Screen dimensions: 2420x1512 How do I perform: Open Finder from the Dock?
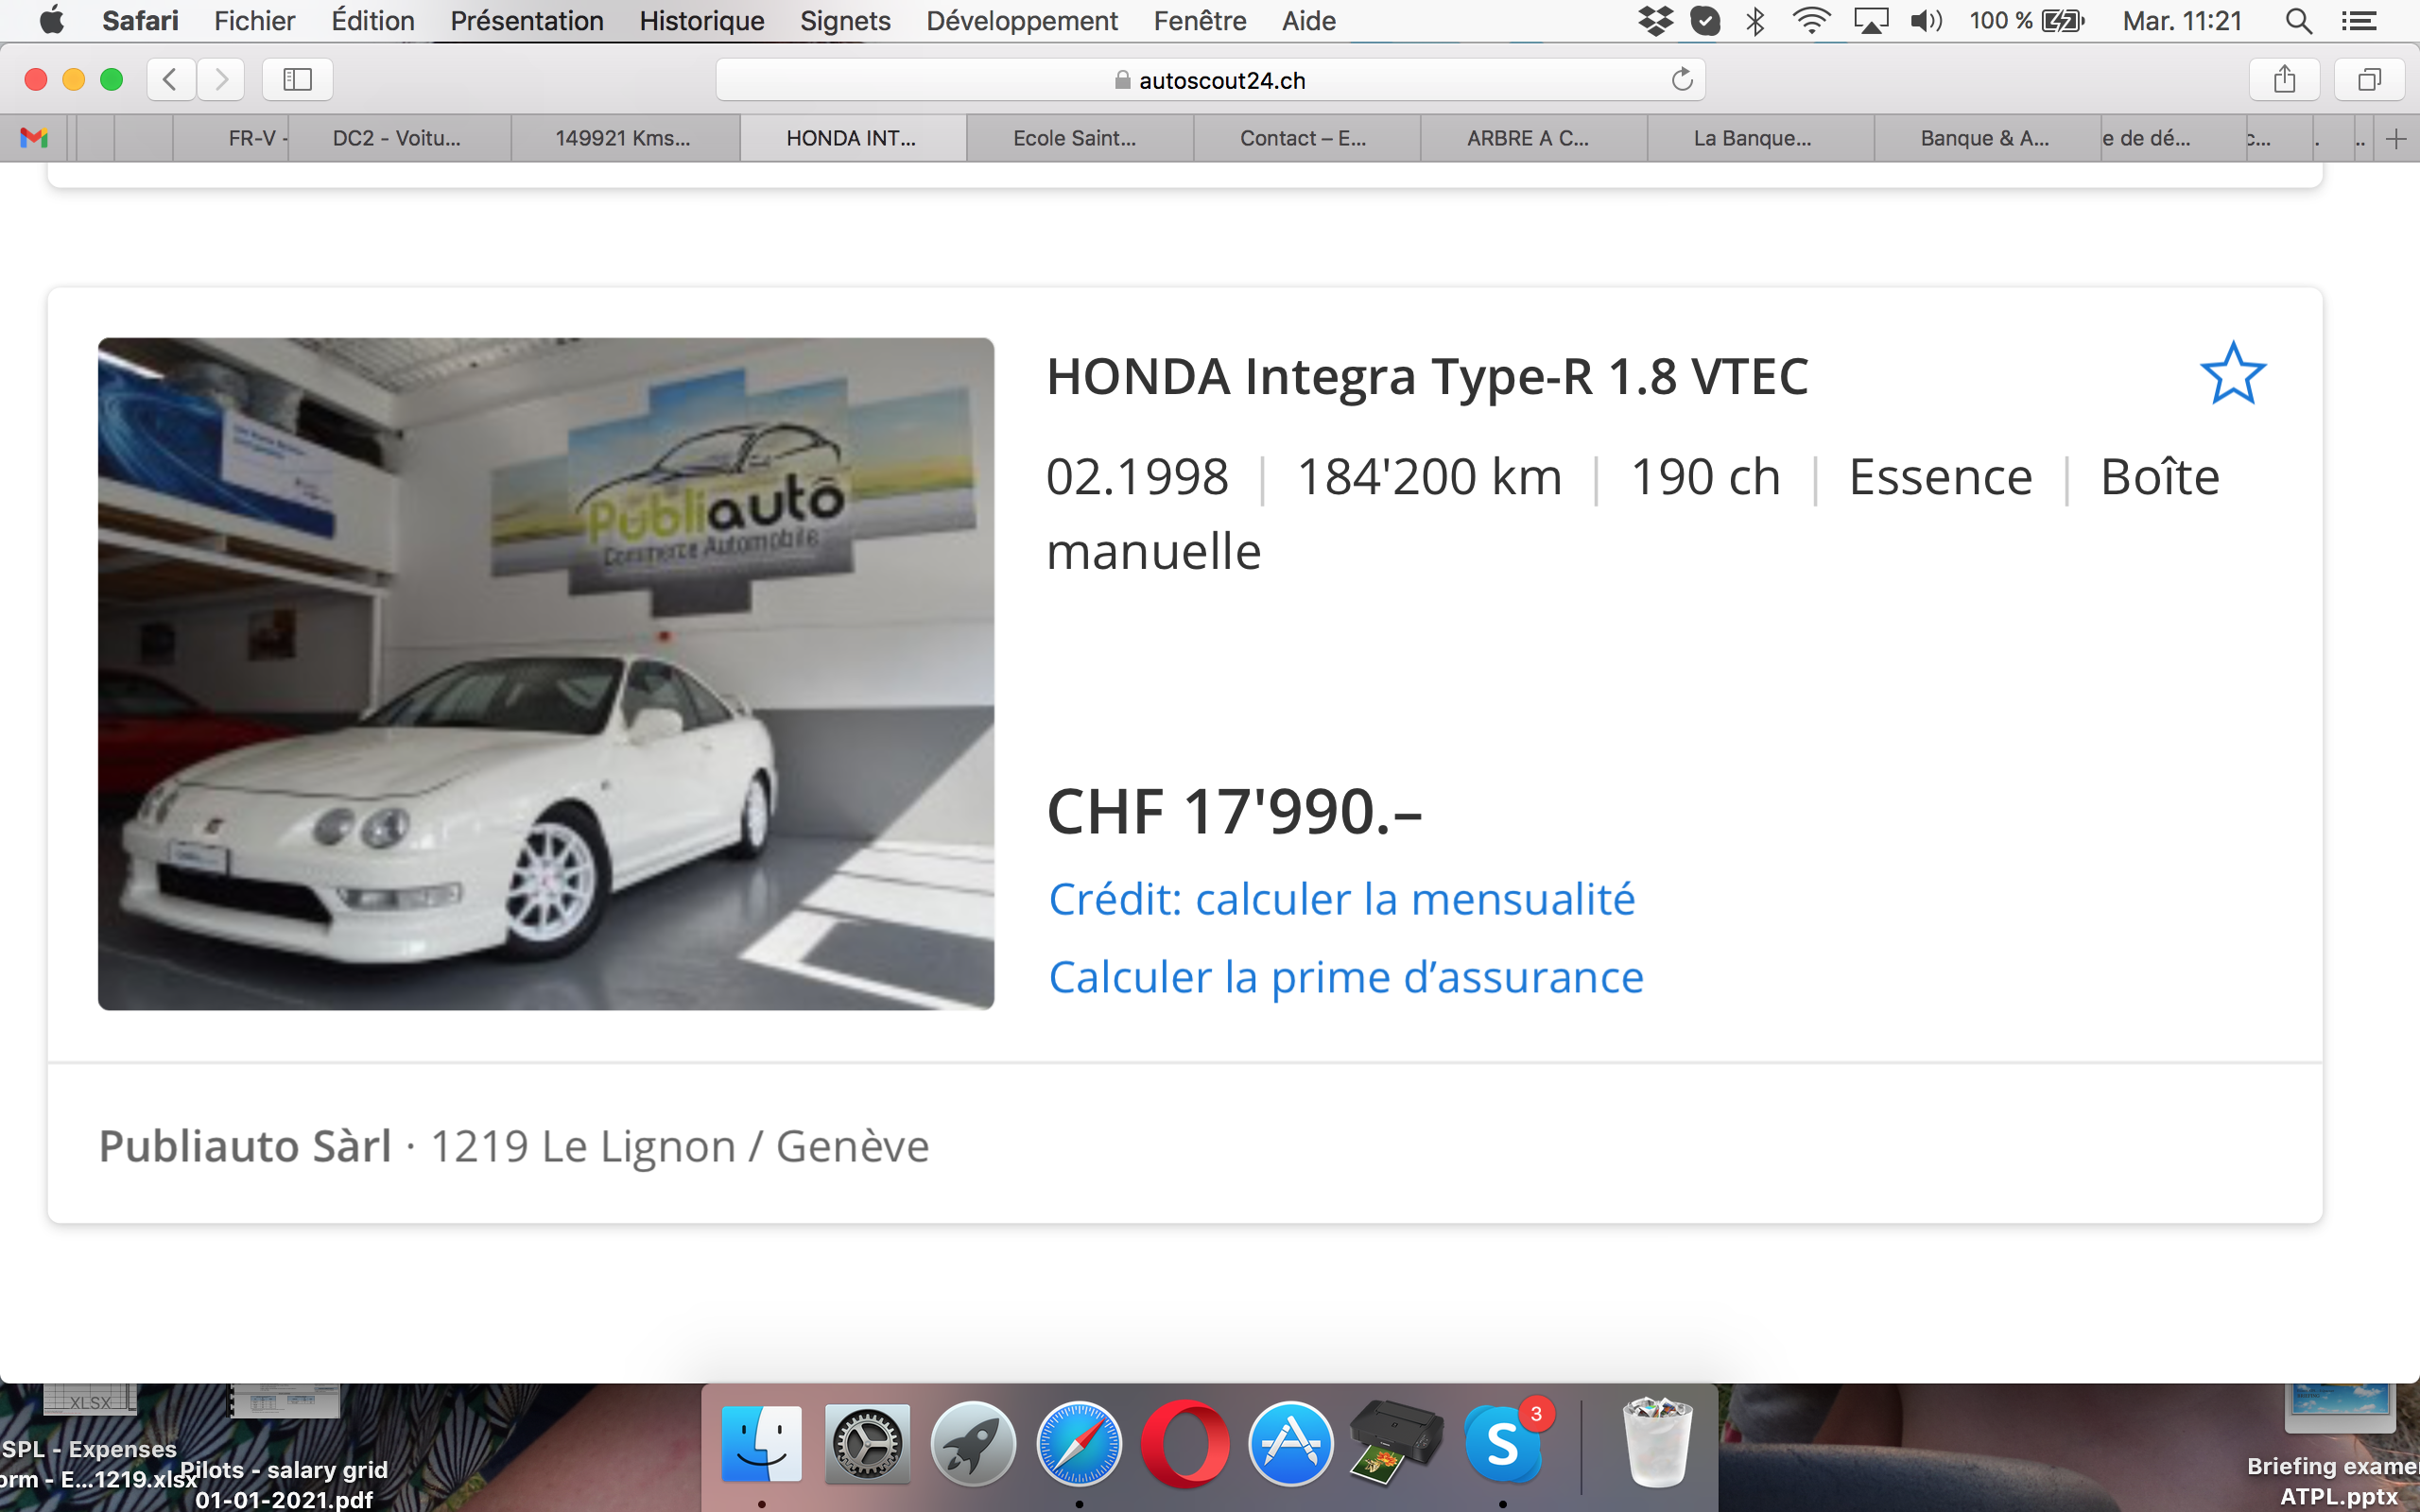762,1444
